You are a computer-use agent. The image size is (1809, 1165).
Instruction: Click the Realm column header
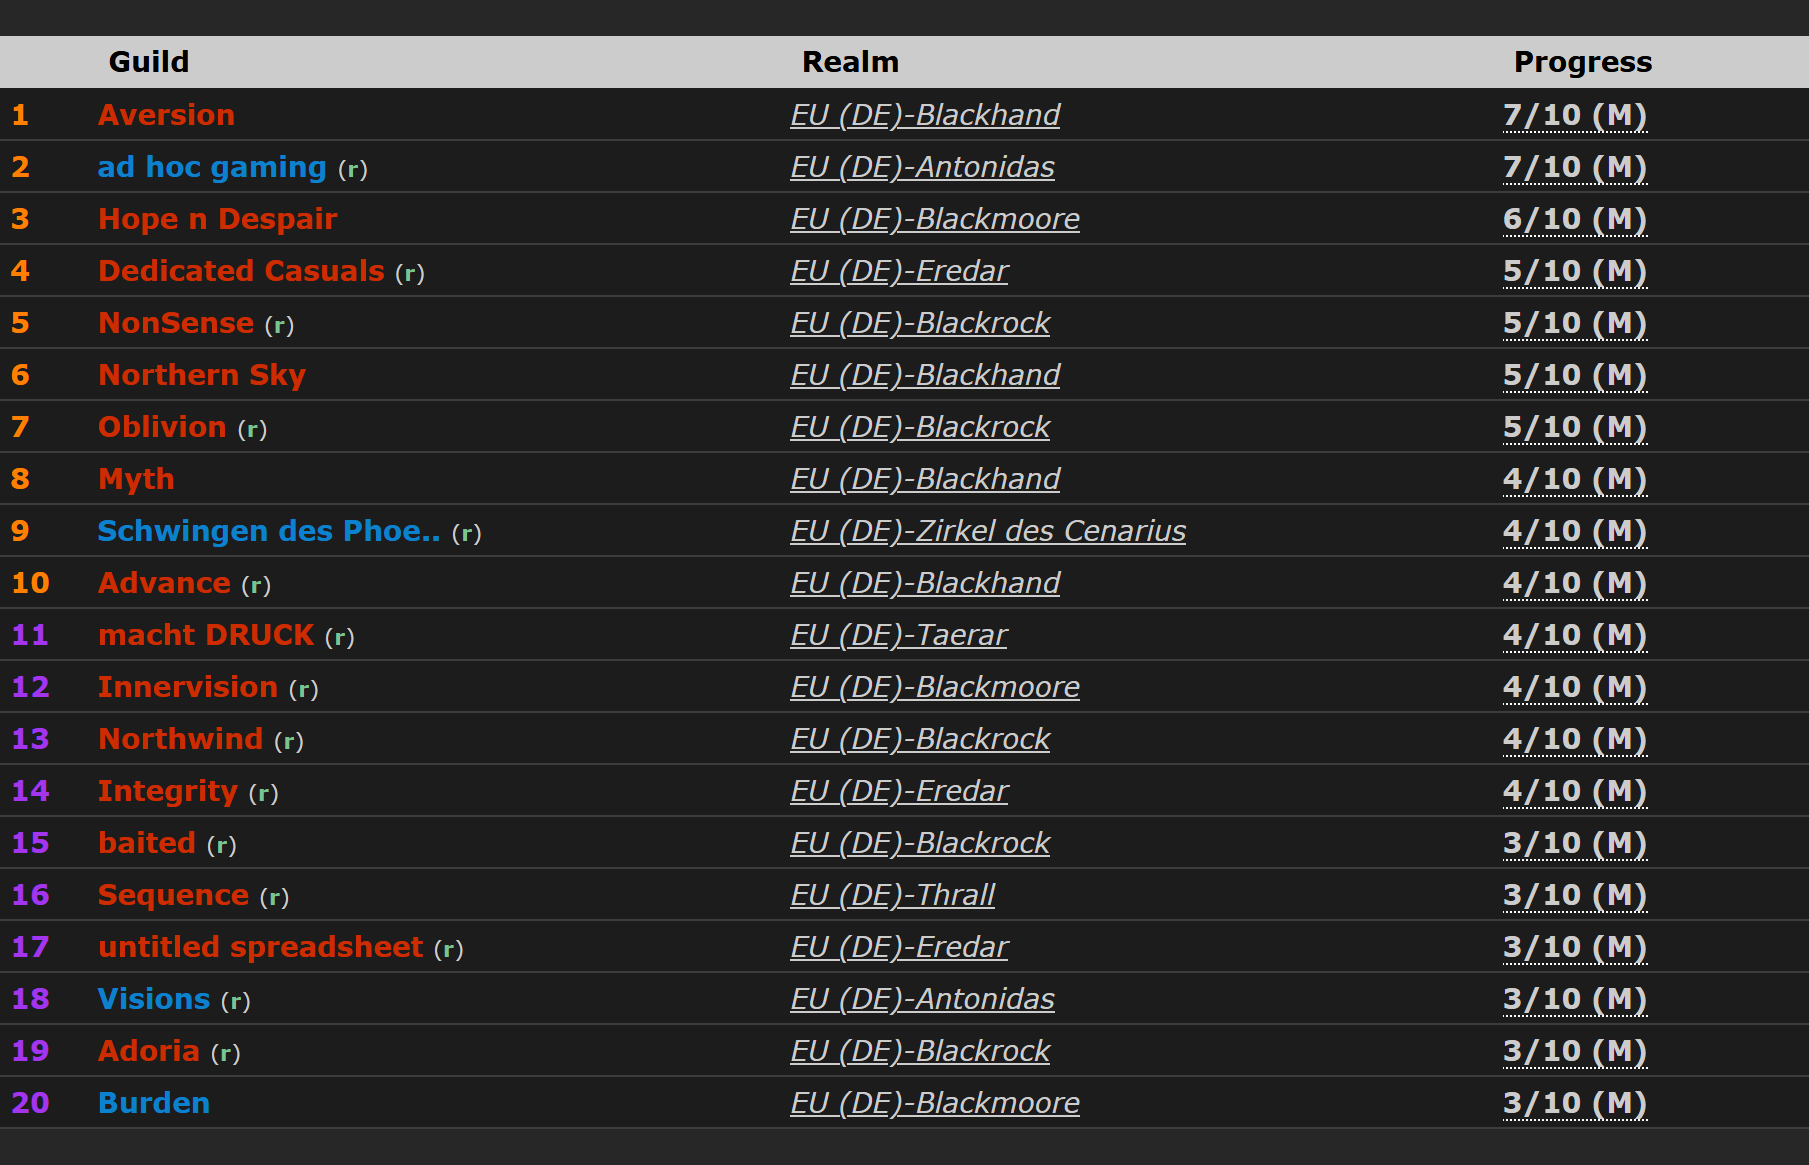[851, 62]
